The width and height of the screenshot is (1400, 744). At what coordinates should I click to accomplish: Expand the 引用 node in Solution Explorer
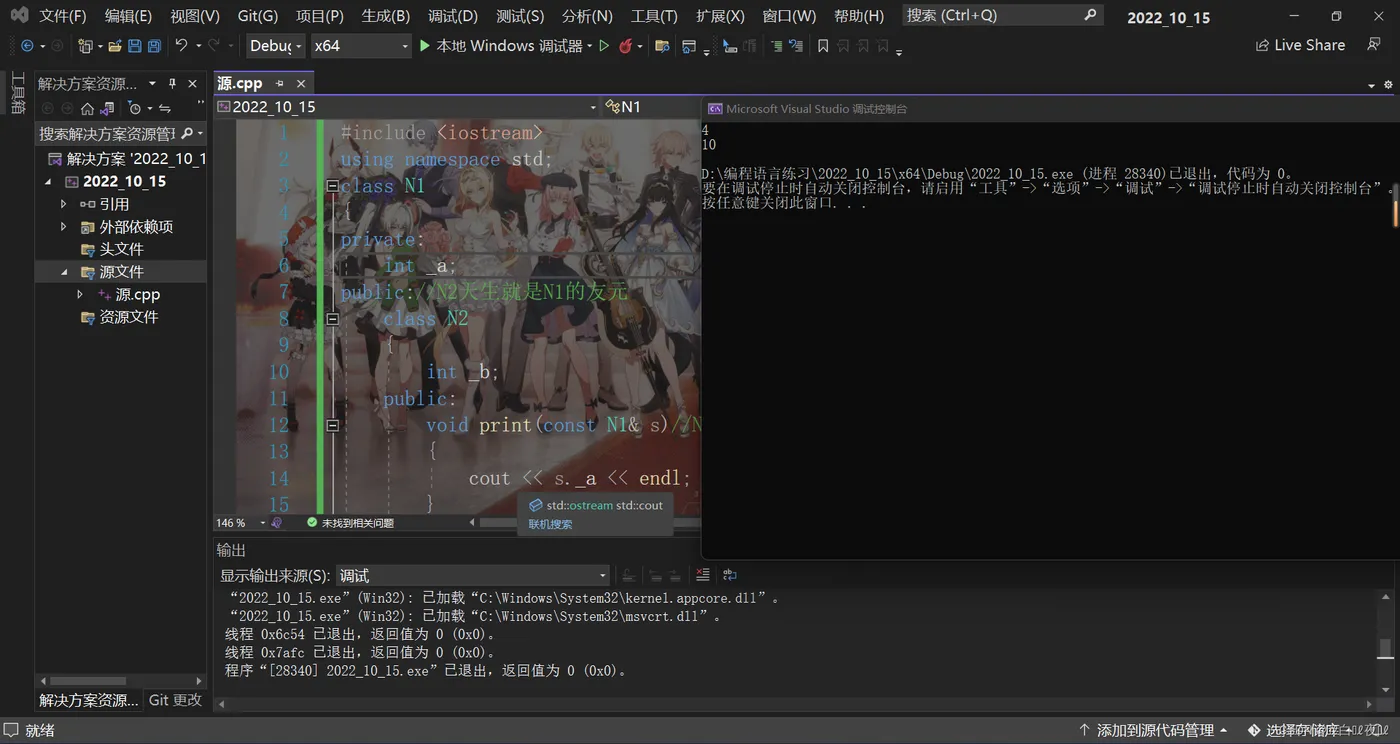tap(64, 204)
